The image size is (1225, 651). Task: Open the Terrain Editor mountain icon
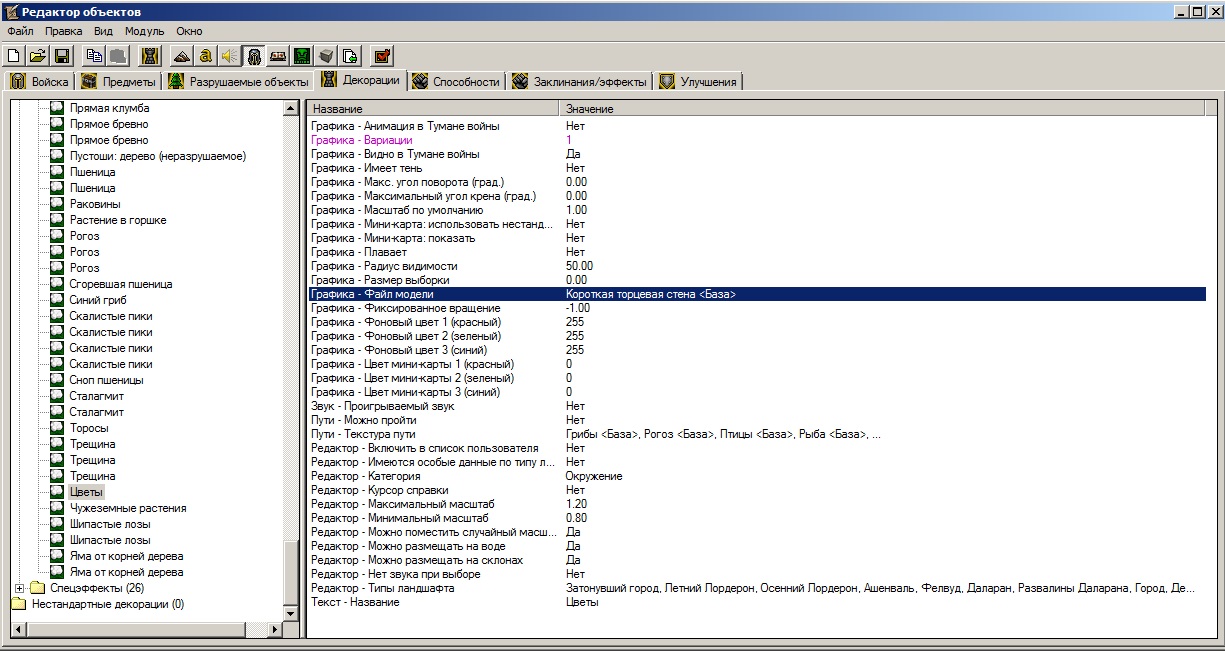pos(181,56)
